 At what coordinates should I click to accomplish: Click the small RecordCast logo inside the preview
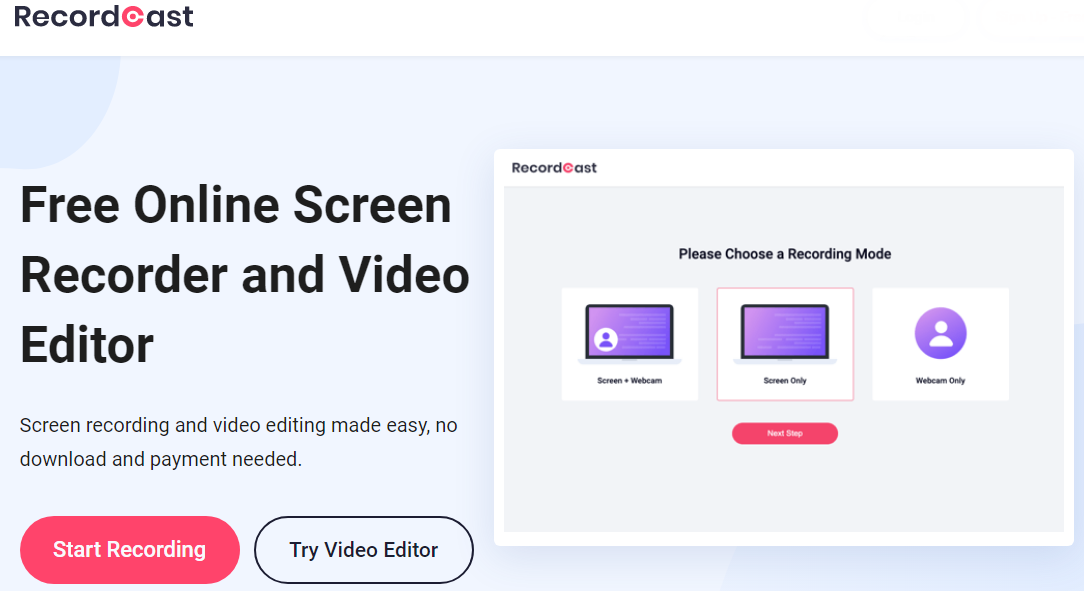coord(554,168)
